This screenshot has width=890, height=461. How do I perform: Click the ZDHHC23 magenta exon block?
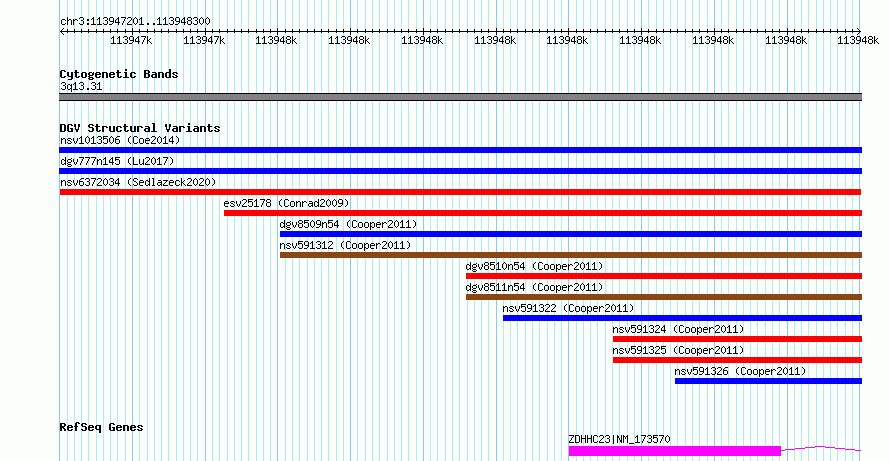point(675,451)
